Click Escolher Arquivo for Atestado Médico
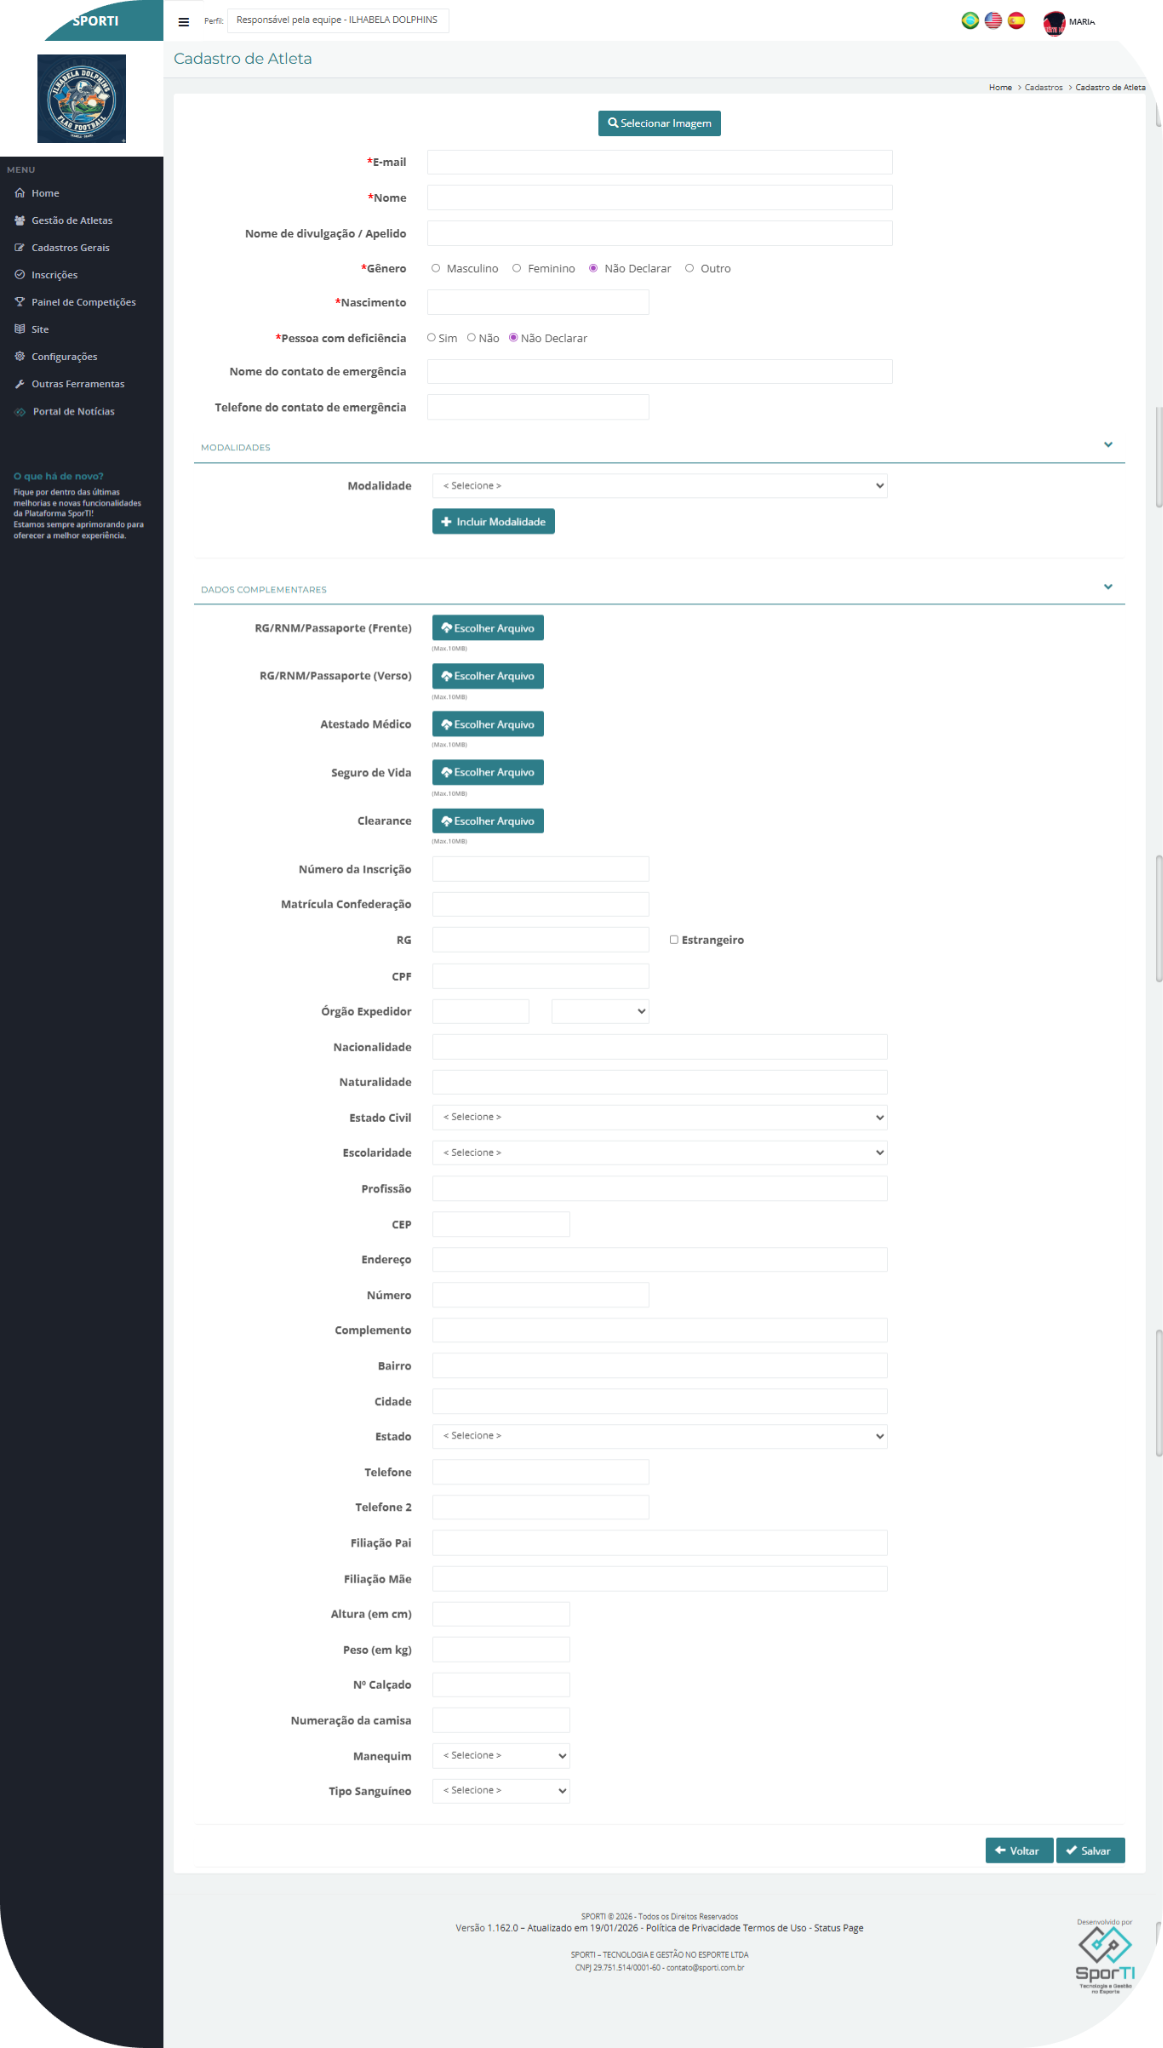Screen dimensions: 1163x2048 click(488, 724)
